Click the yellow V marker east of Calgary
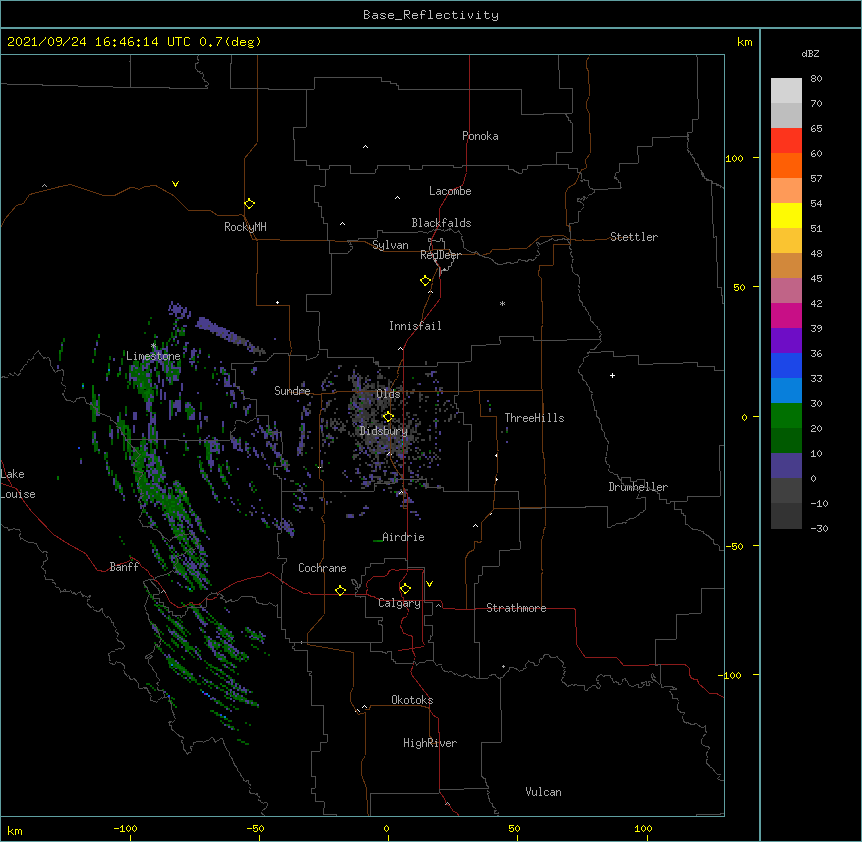Screen dimensions: 862x842 pos(429,584)
